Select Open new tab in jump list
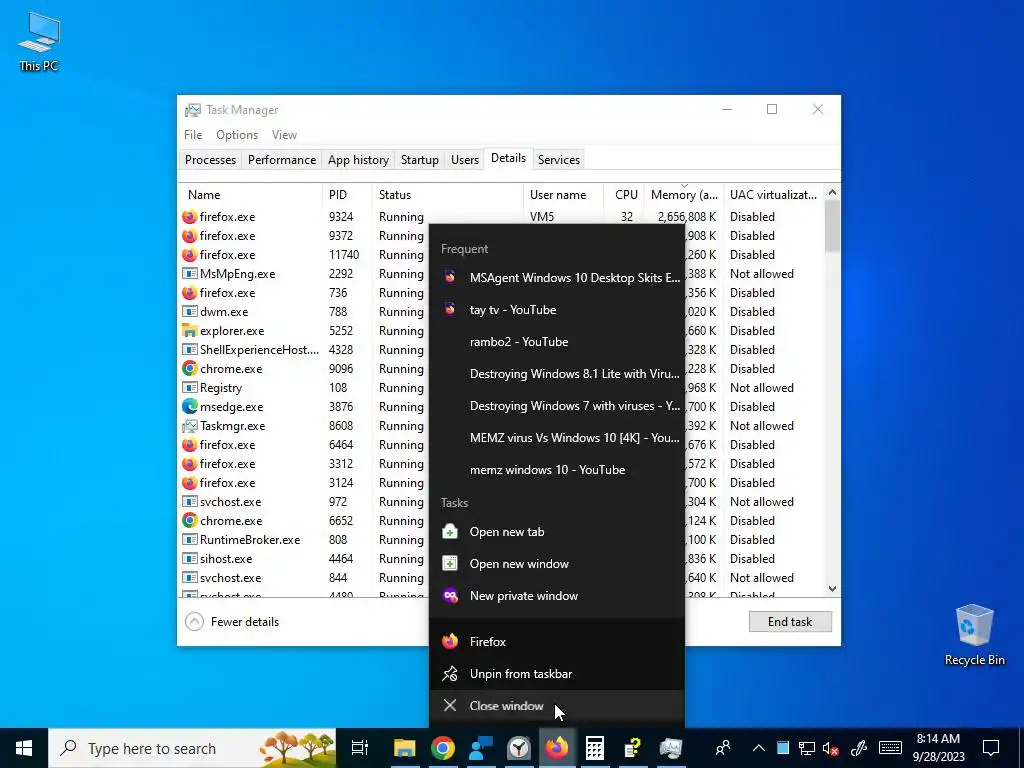 556,532
